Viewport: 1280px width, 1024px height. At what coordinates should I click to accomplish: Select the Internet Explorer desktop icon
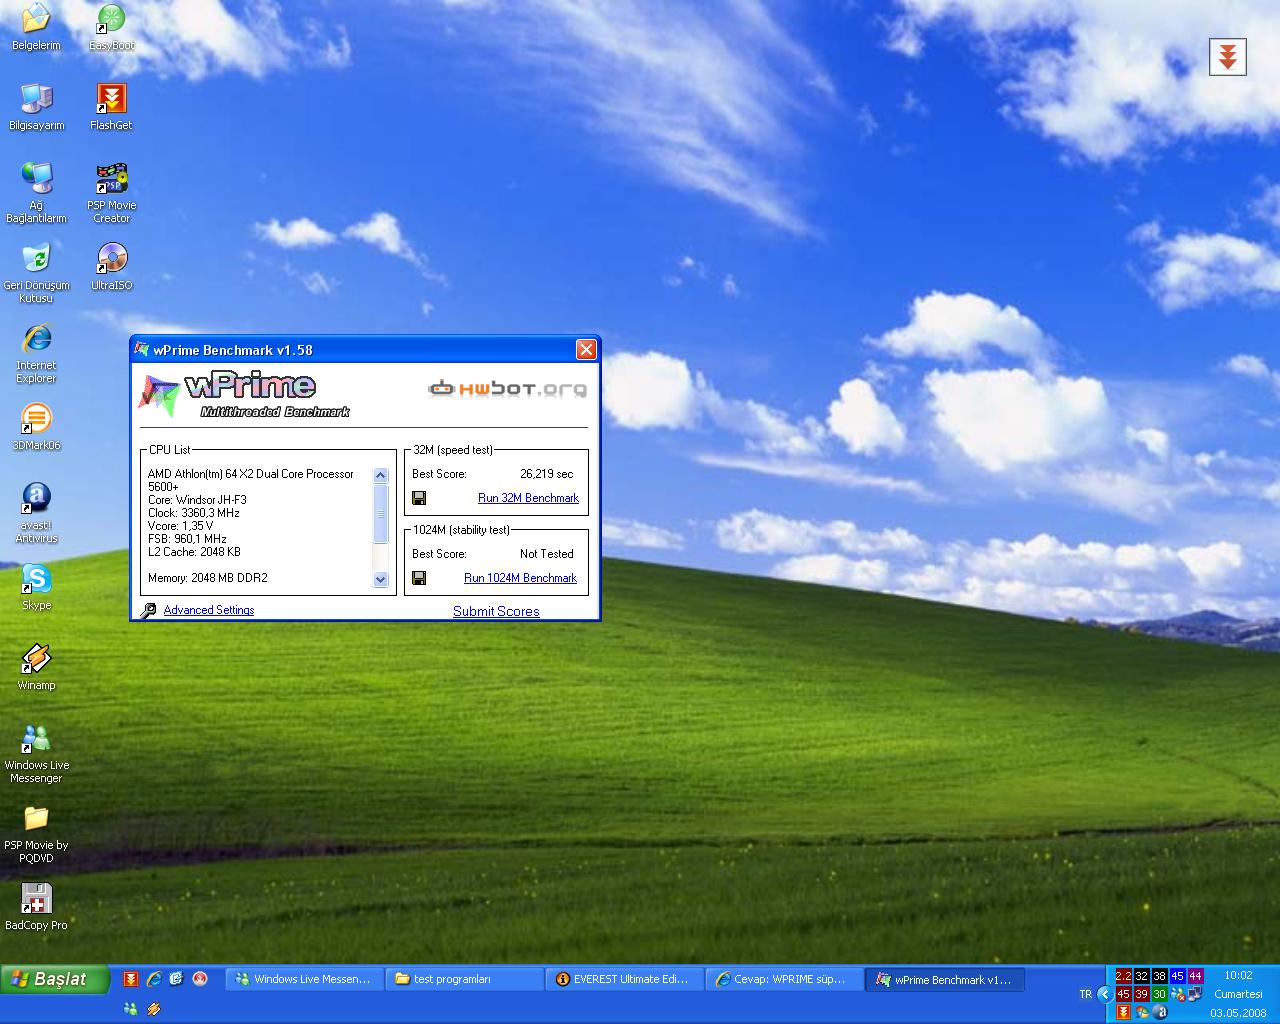click(36, 352)
